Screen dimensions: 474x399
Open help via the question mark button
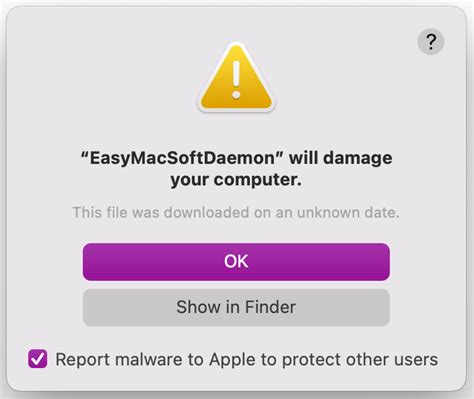(x=431, y=42)
